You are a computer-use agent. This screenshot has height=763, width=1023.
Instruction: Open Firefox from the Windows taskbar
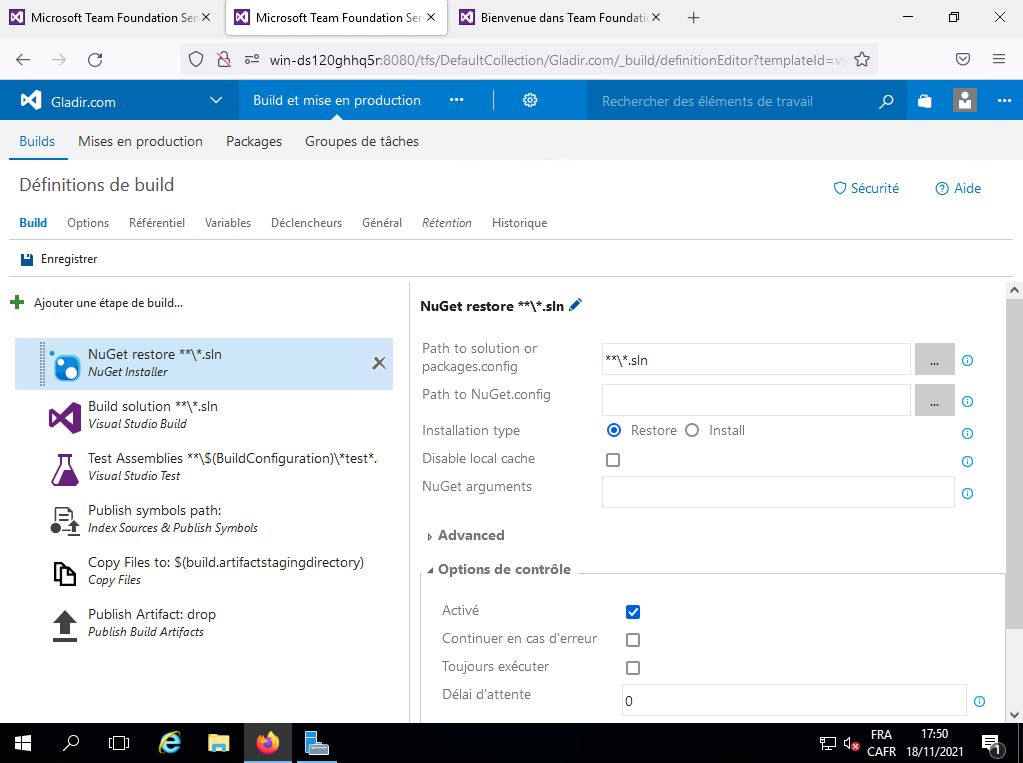[x=267, y=743]
